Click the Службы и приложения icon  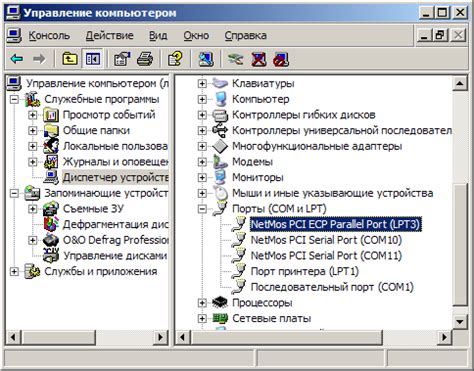32,271
